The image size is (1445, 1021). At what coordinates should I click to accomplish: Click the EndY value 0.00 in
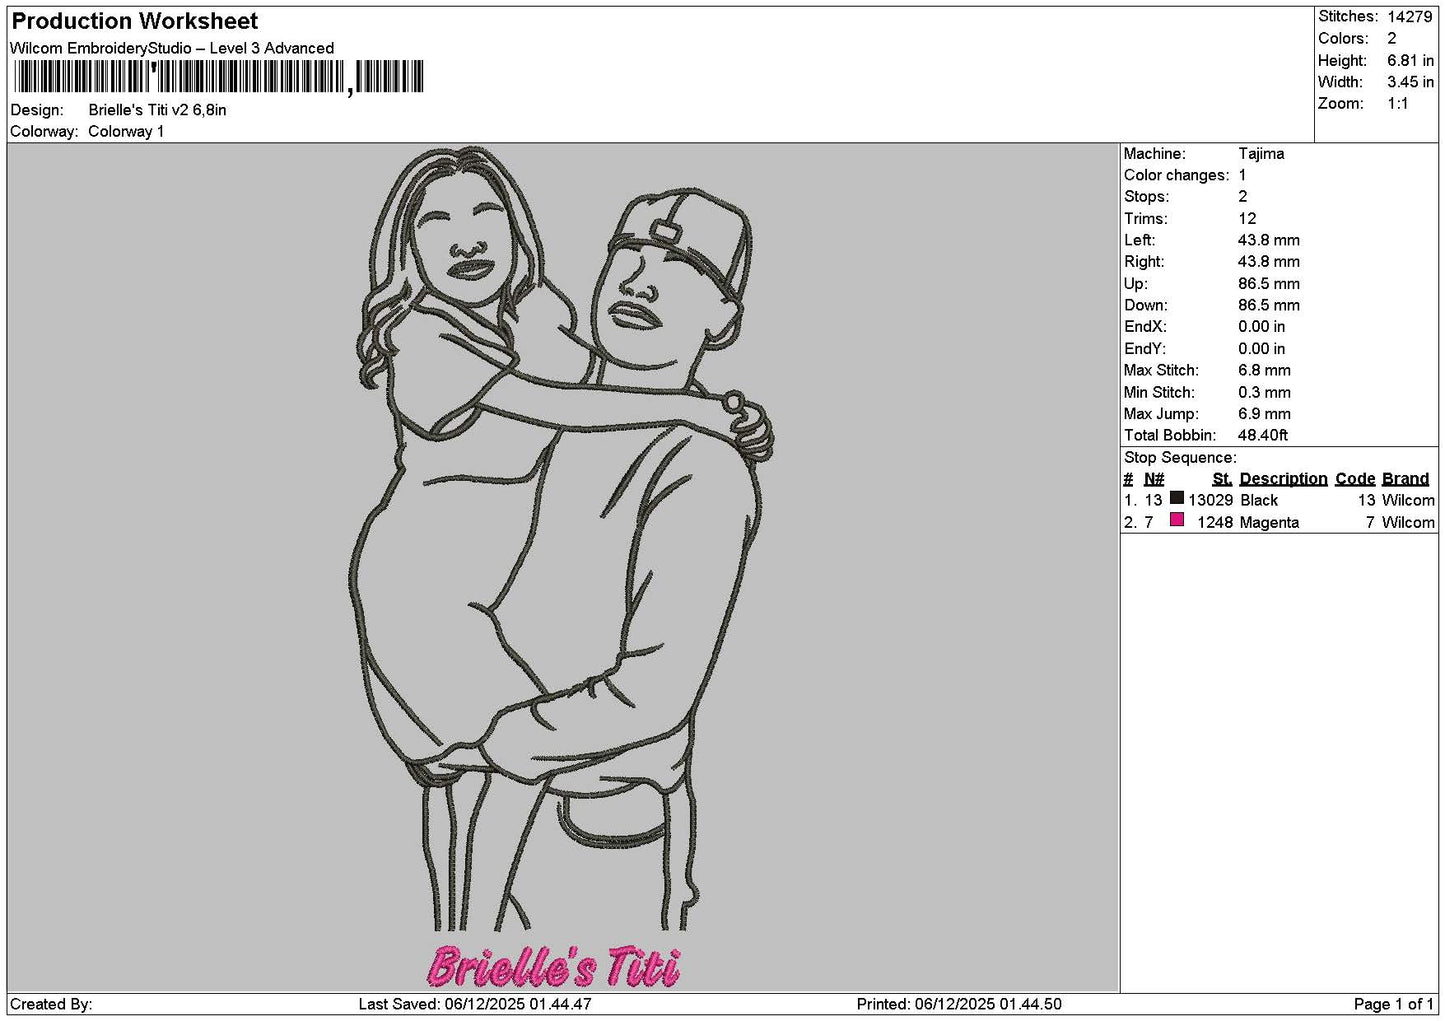pyautogui.click(x=1262, y=349)
